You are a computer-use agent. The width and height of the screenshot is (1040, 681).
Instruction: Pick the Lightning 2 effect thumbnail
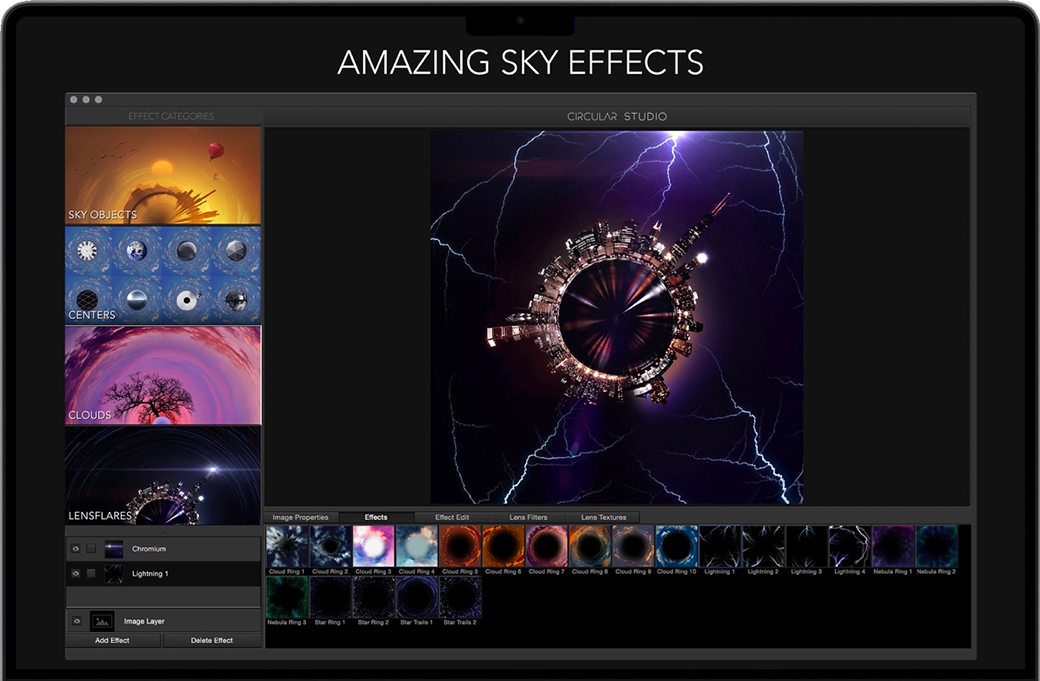coord(762,546)
